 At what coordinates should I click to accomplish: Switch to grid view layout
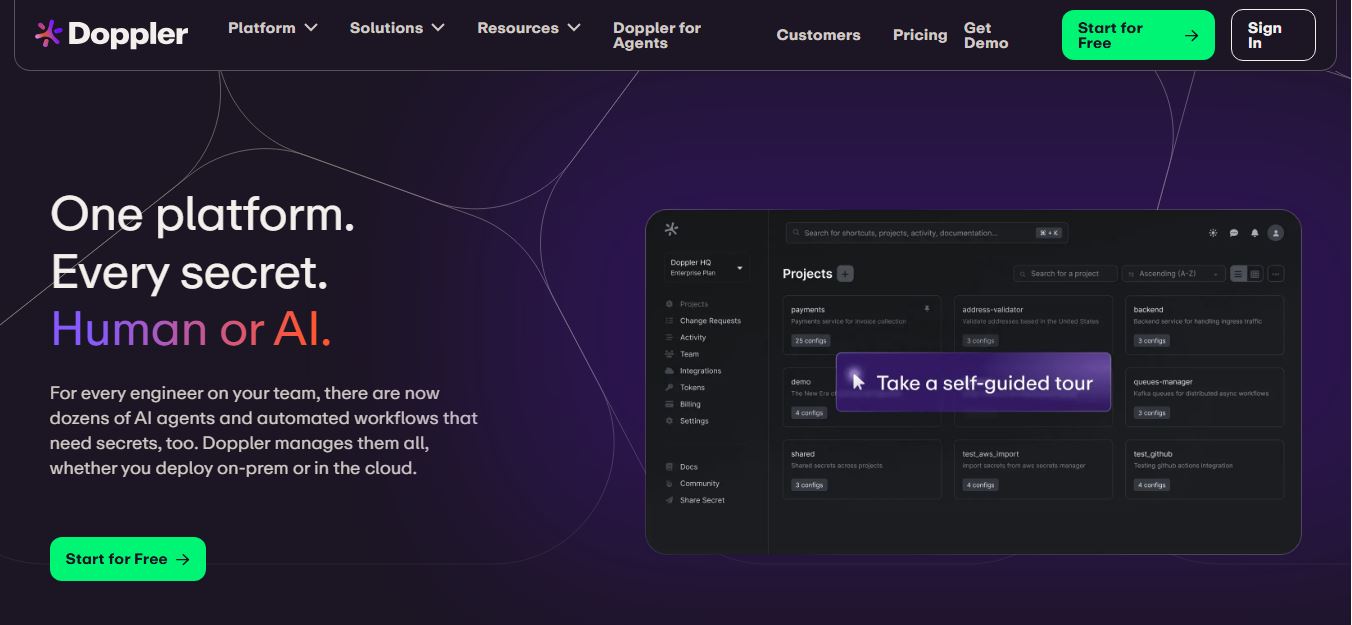click(1254, 274)
